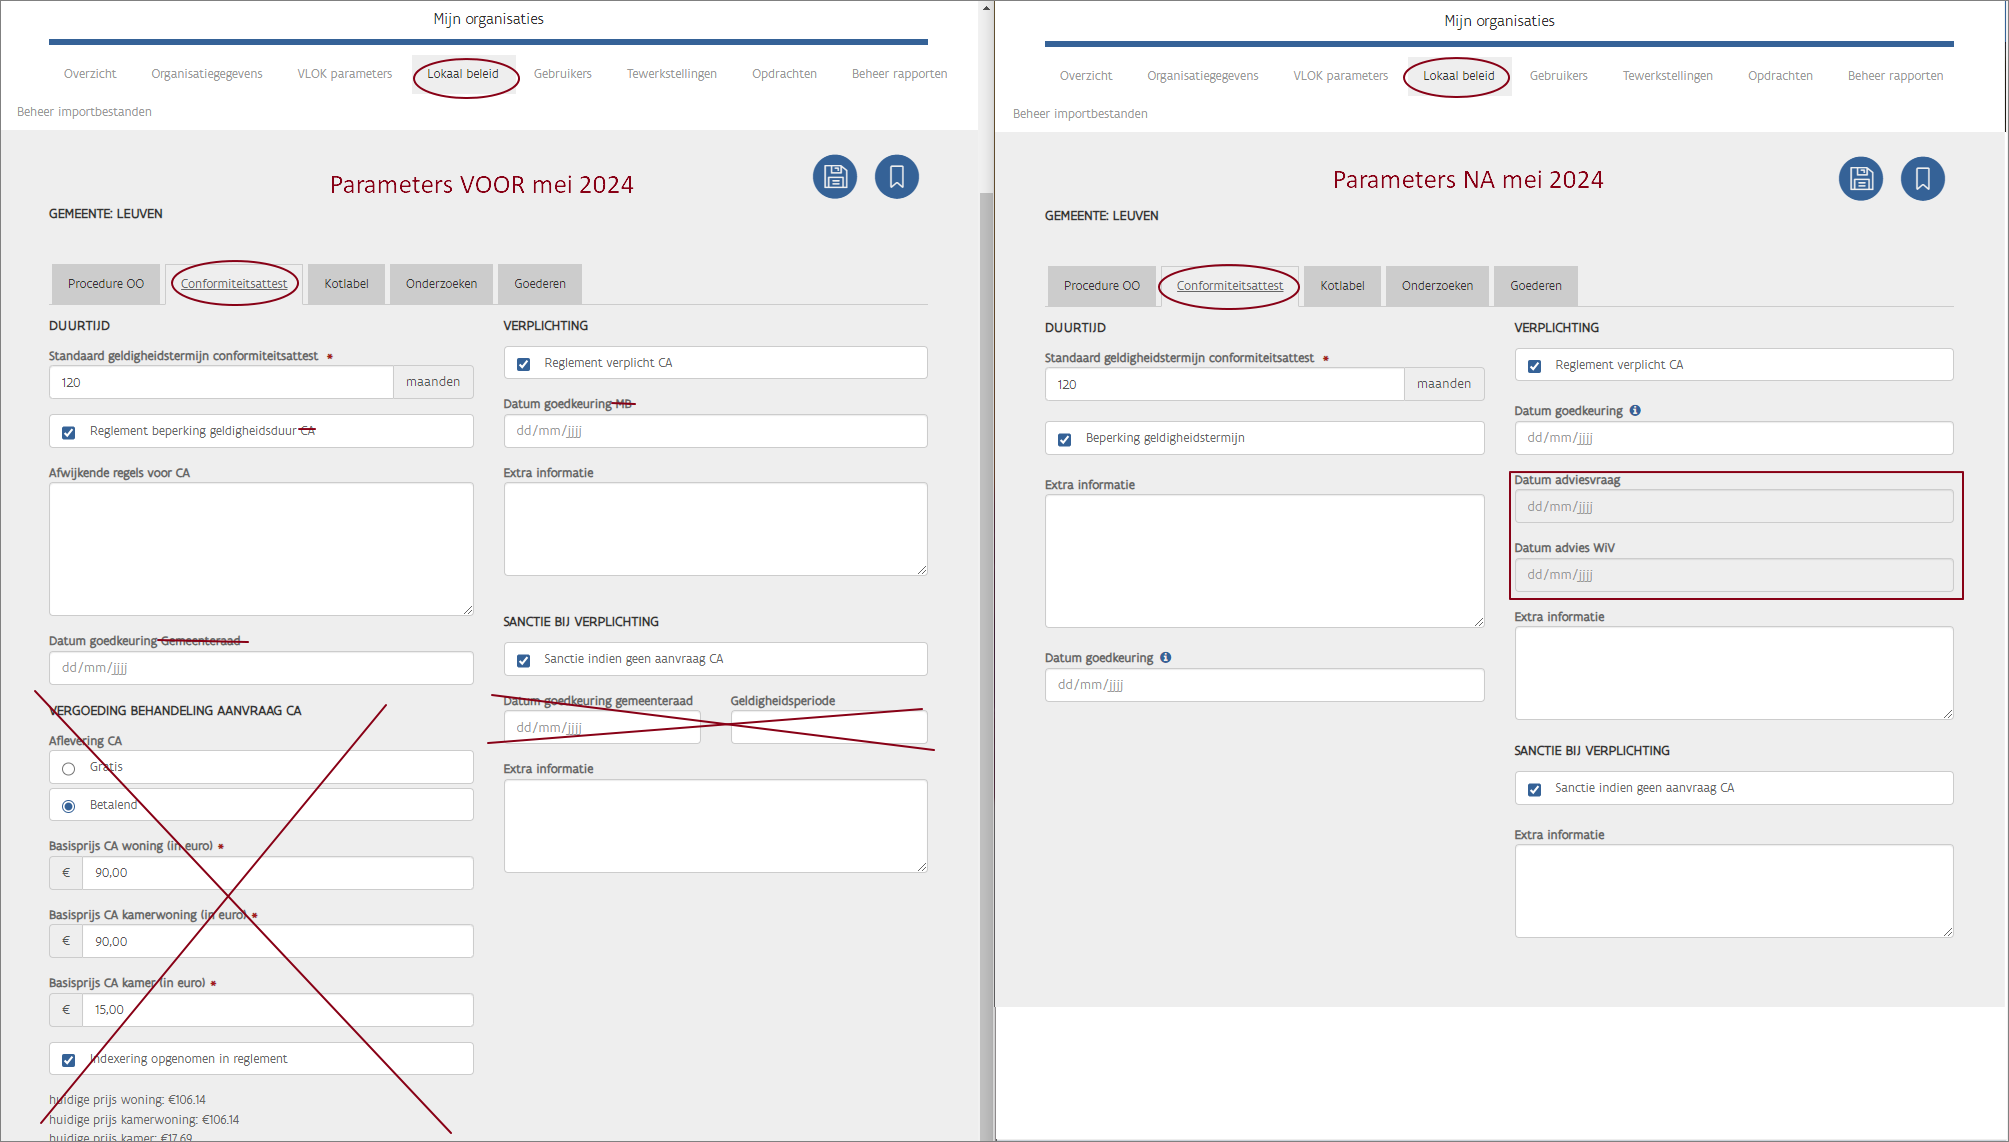Viewport: 2009px width, 1142px height.
Task: Open VLOK parameters menu on left
Action: [x=344, y=74]
